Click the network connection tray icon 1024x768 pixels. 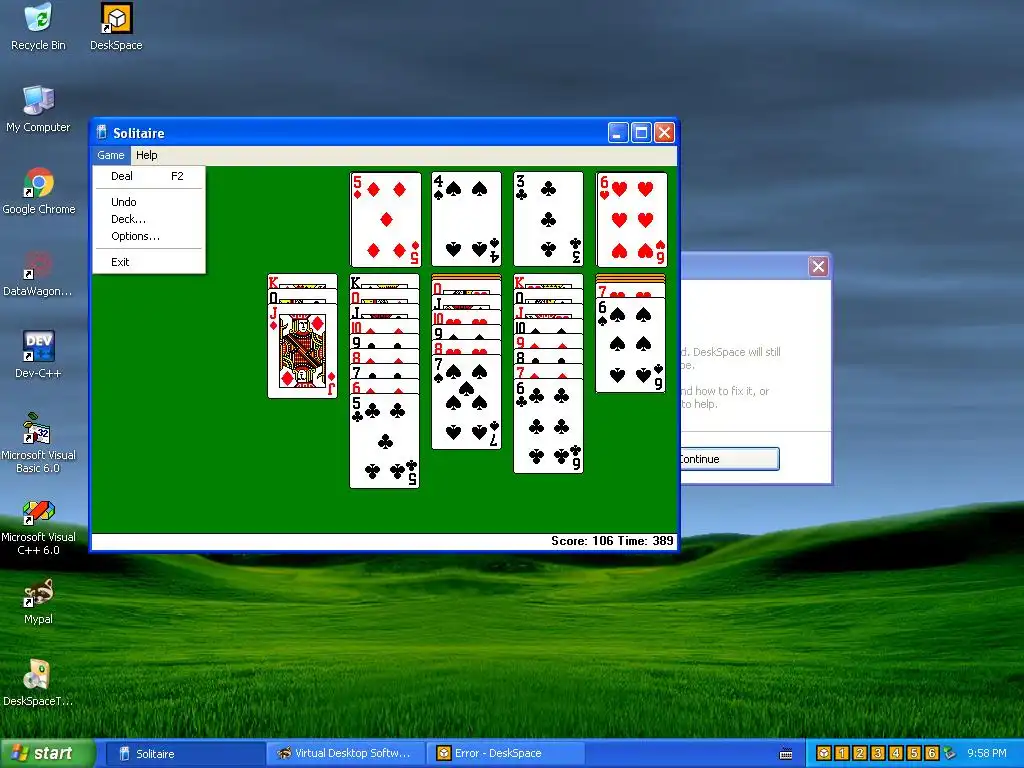click(x=950, y=753)
